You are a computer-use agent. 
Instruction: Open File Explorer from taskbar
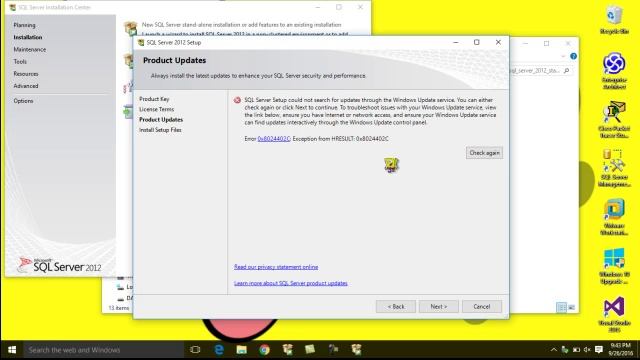click(242, 350)
